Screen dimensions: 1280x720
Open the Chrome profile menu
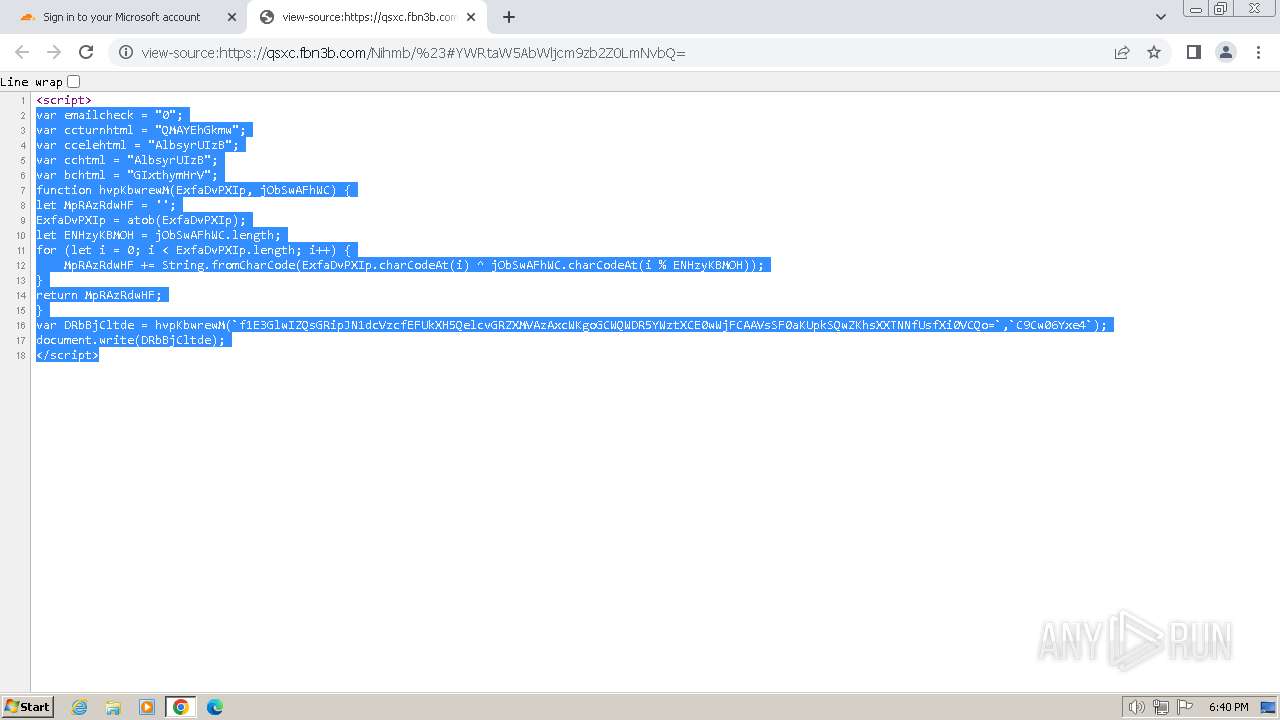click(1226, 52)
